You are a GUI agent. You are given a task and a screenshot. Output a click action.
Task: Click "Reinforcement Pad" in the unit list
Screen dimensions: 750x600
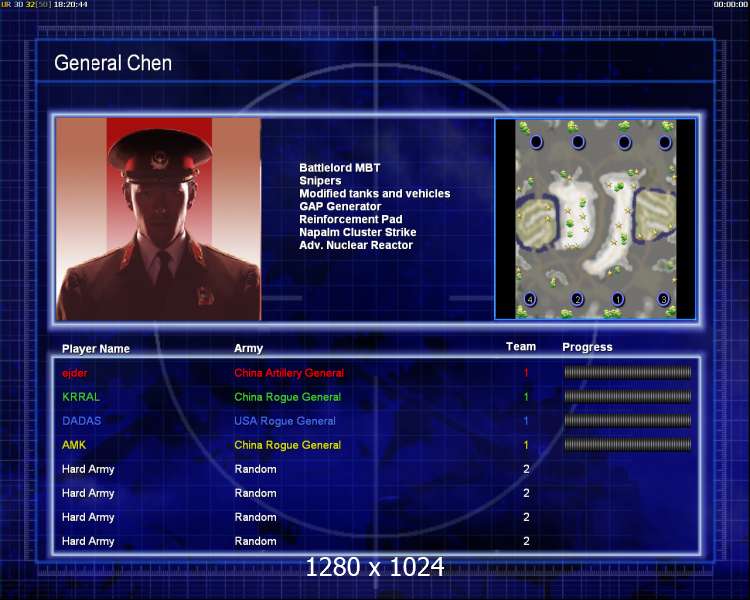tap(351, 220)
